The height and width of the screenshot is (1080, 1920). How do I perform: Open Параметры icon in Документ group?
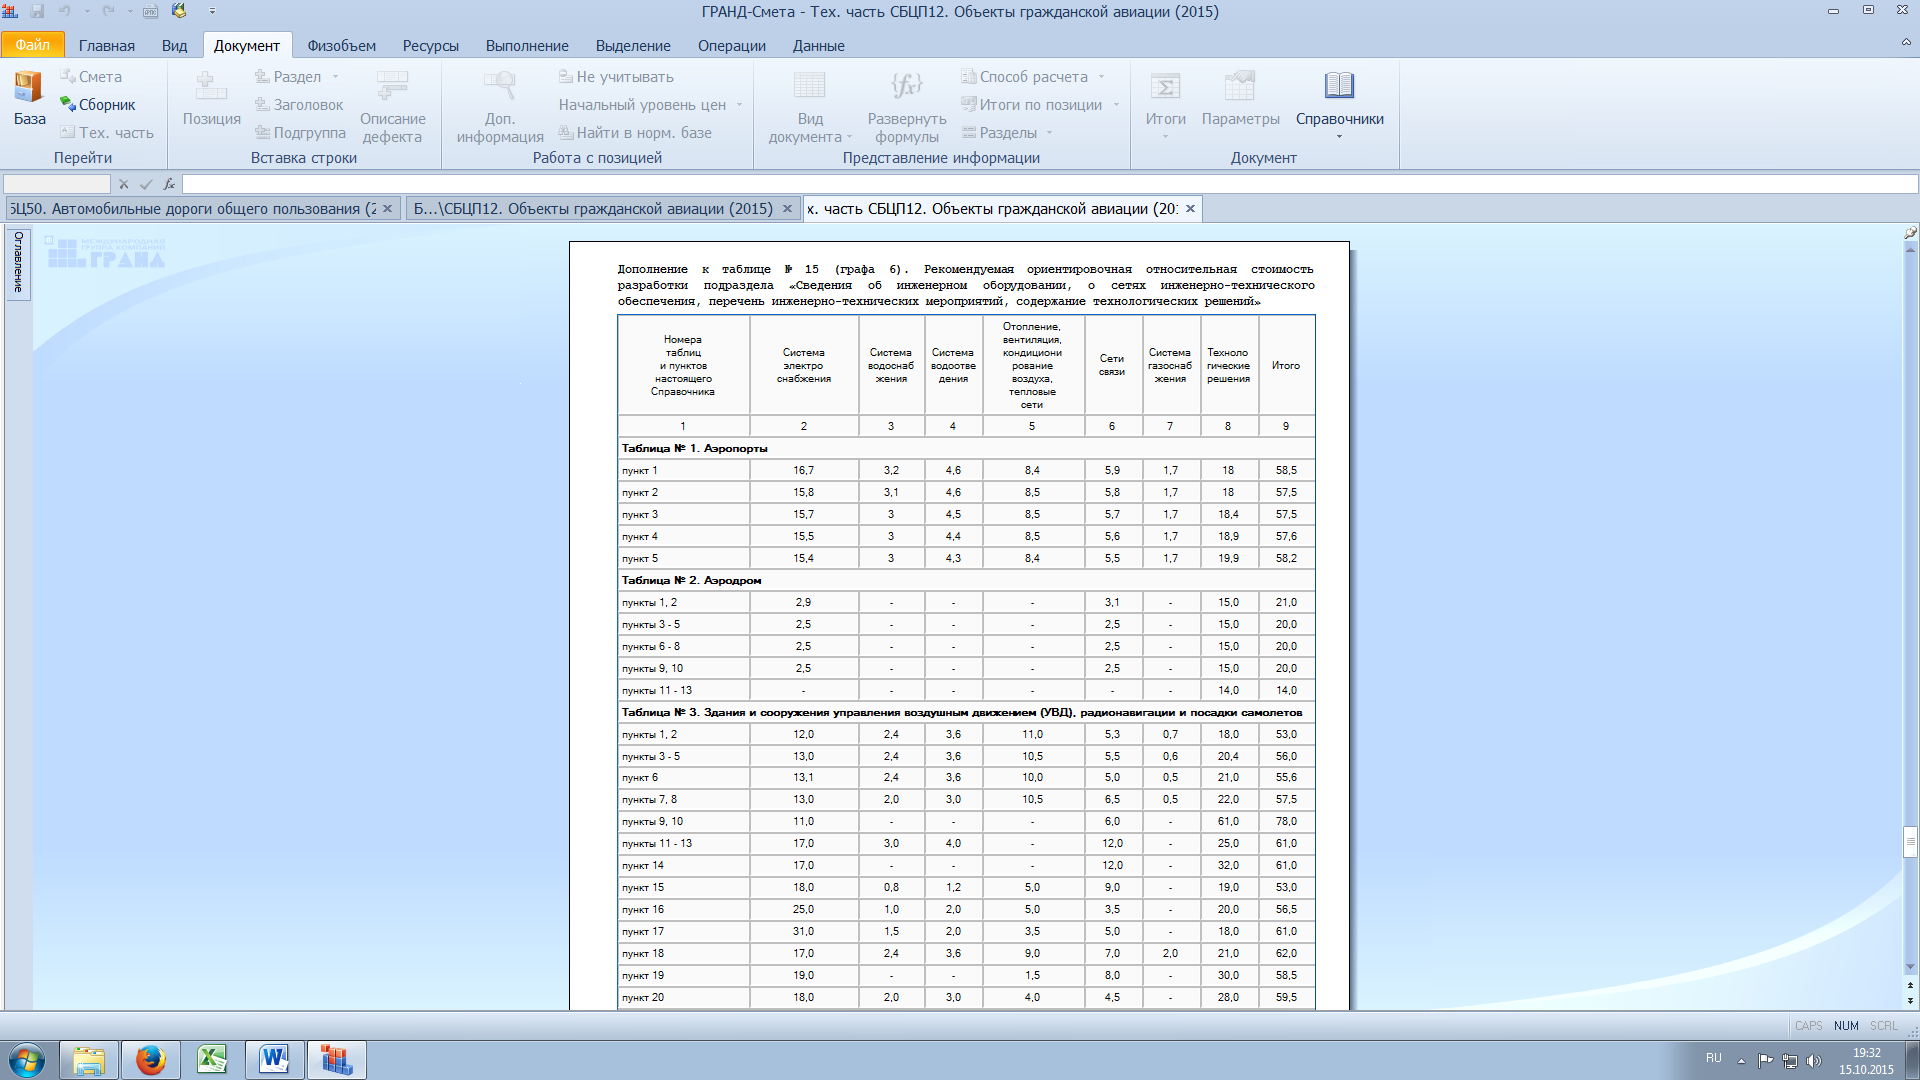(x=1240, y=87)
